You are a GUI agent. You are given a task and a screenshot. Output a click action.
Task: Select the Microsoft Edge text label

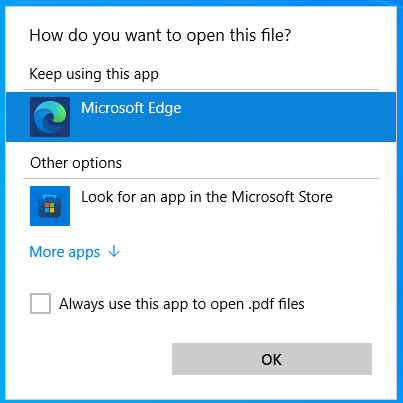coord(131,108)
